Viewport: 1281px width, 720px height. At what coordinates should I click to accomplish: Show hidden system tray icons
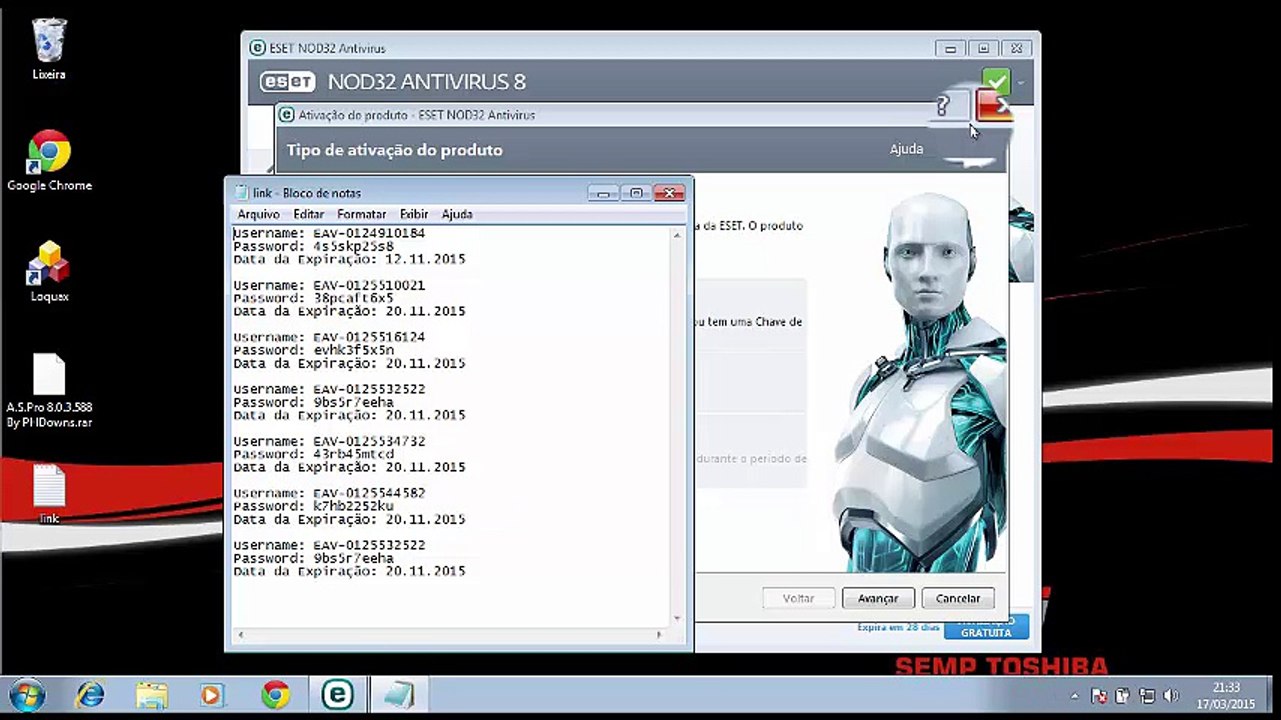point(1075,696)
